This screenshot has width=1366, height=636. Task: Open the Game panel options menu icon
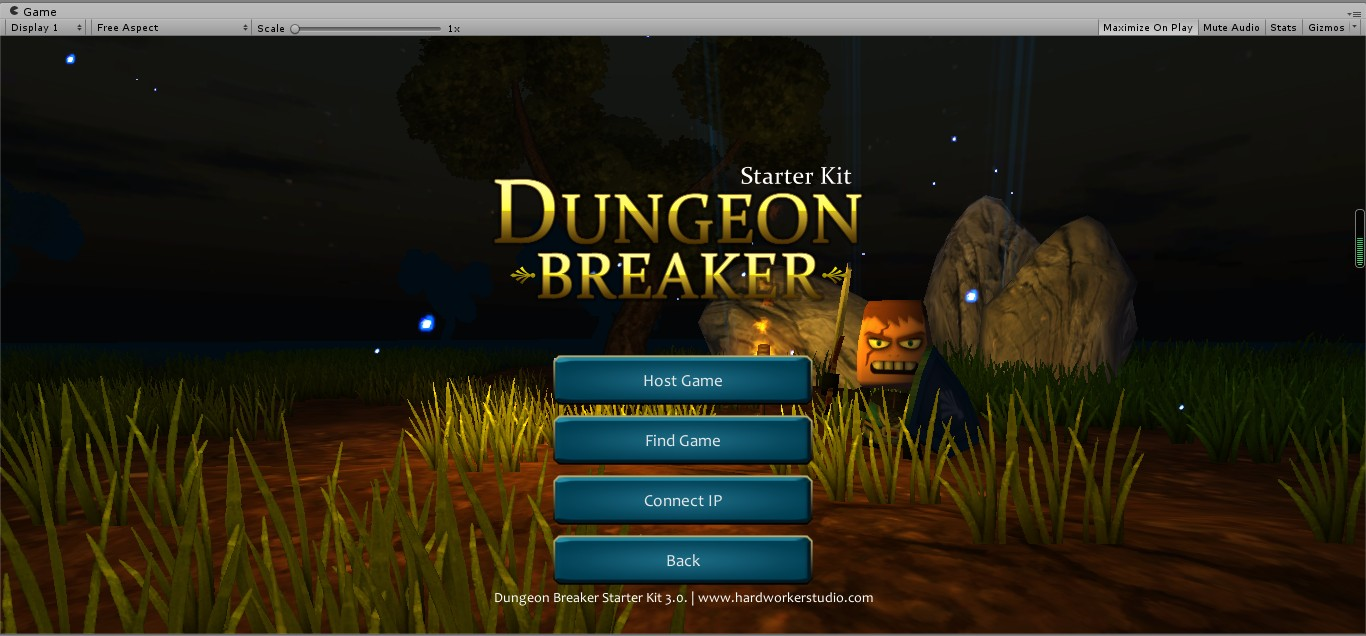(x=1355, y=12)
